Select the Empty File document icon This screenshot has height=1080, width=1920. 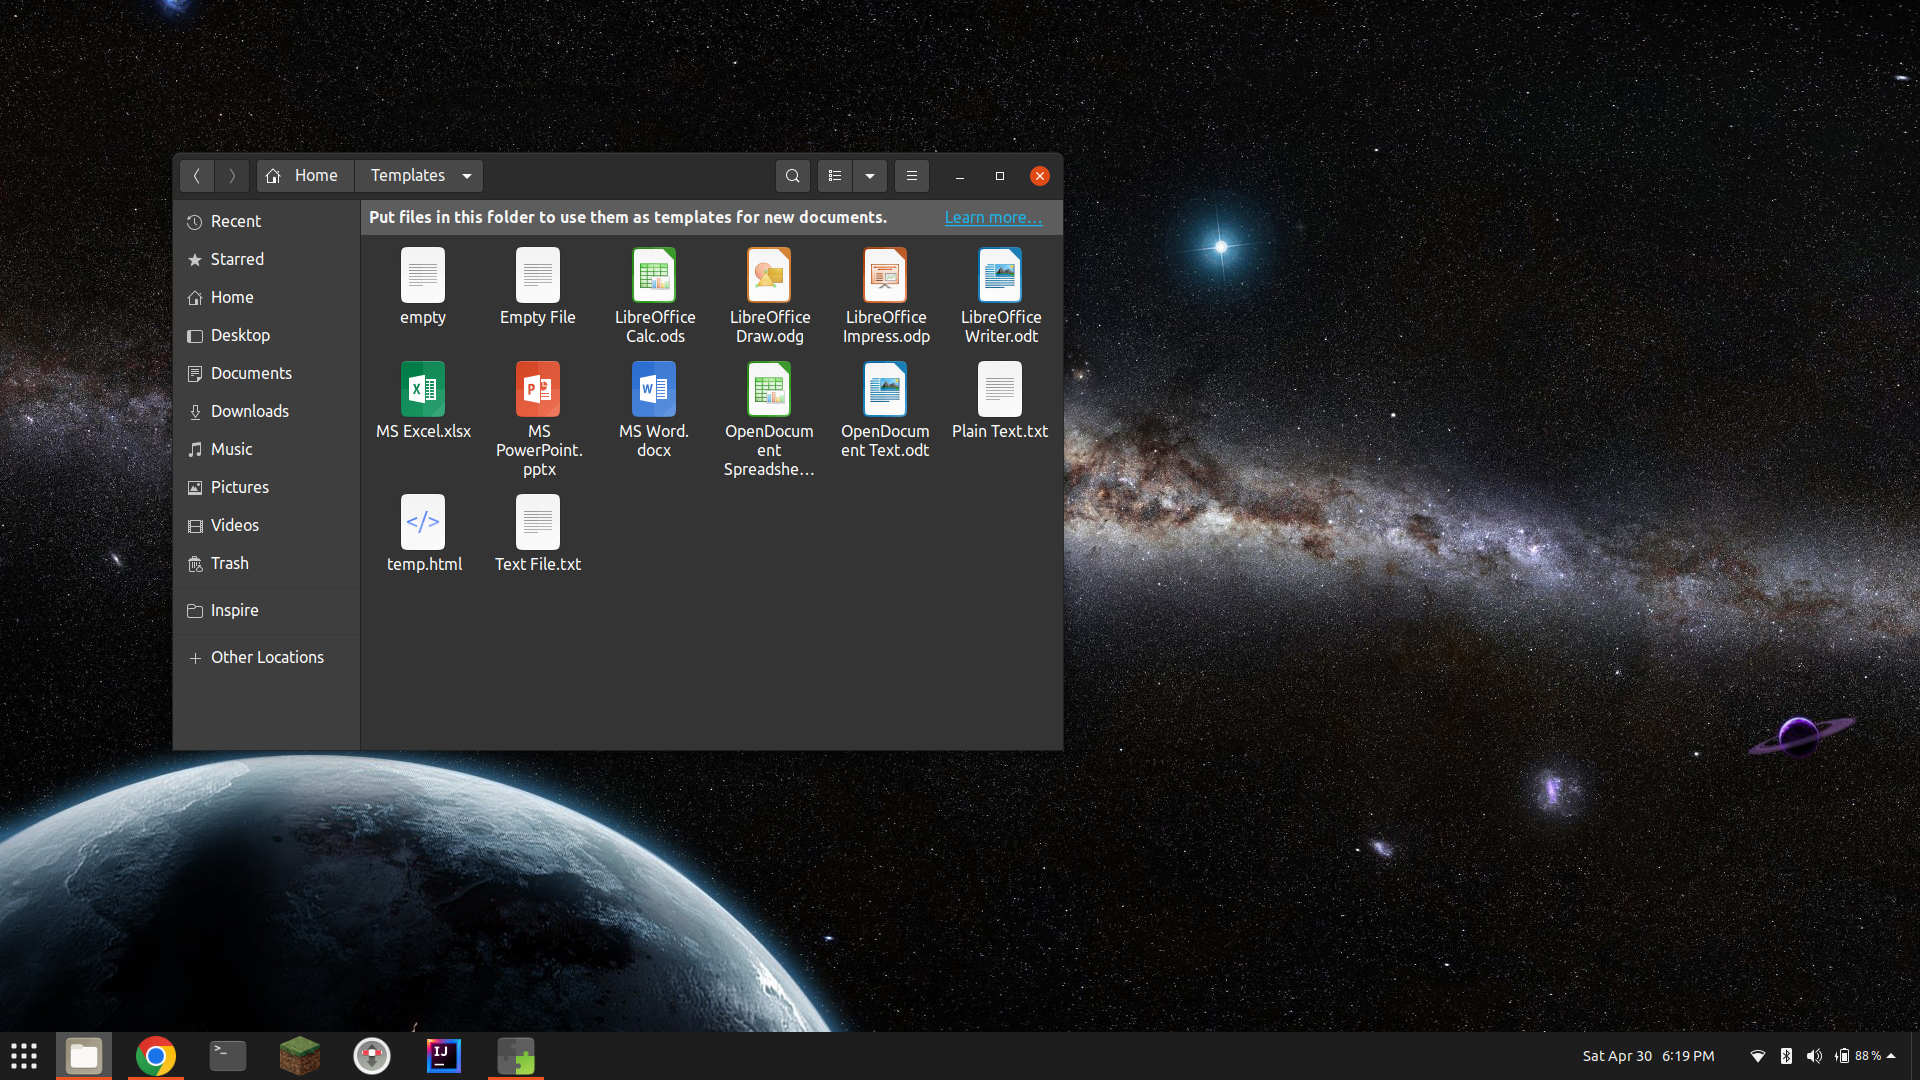tap(538, 275)
